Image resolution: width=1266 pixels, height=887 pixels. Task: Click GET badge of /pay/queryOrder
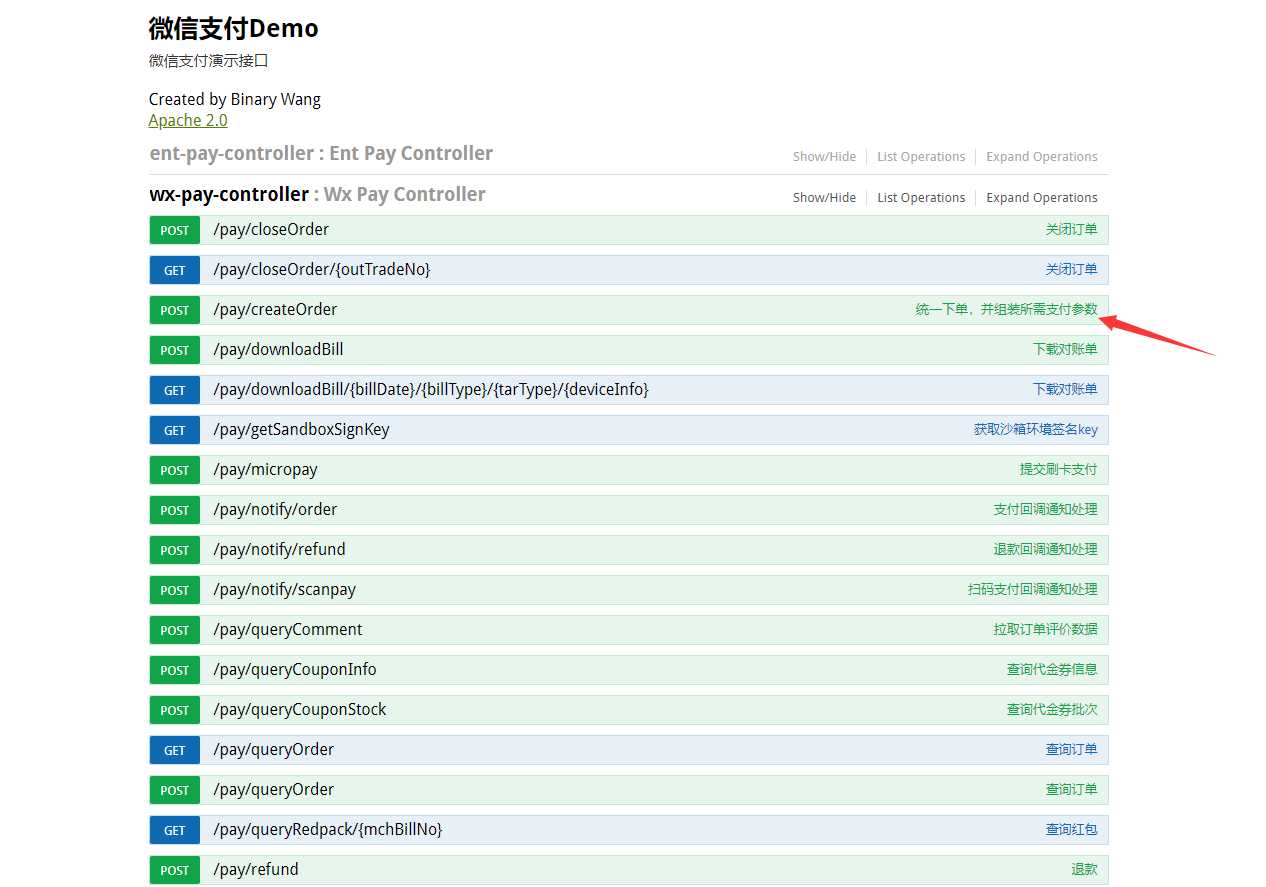175,750
